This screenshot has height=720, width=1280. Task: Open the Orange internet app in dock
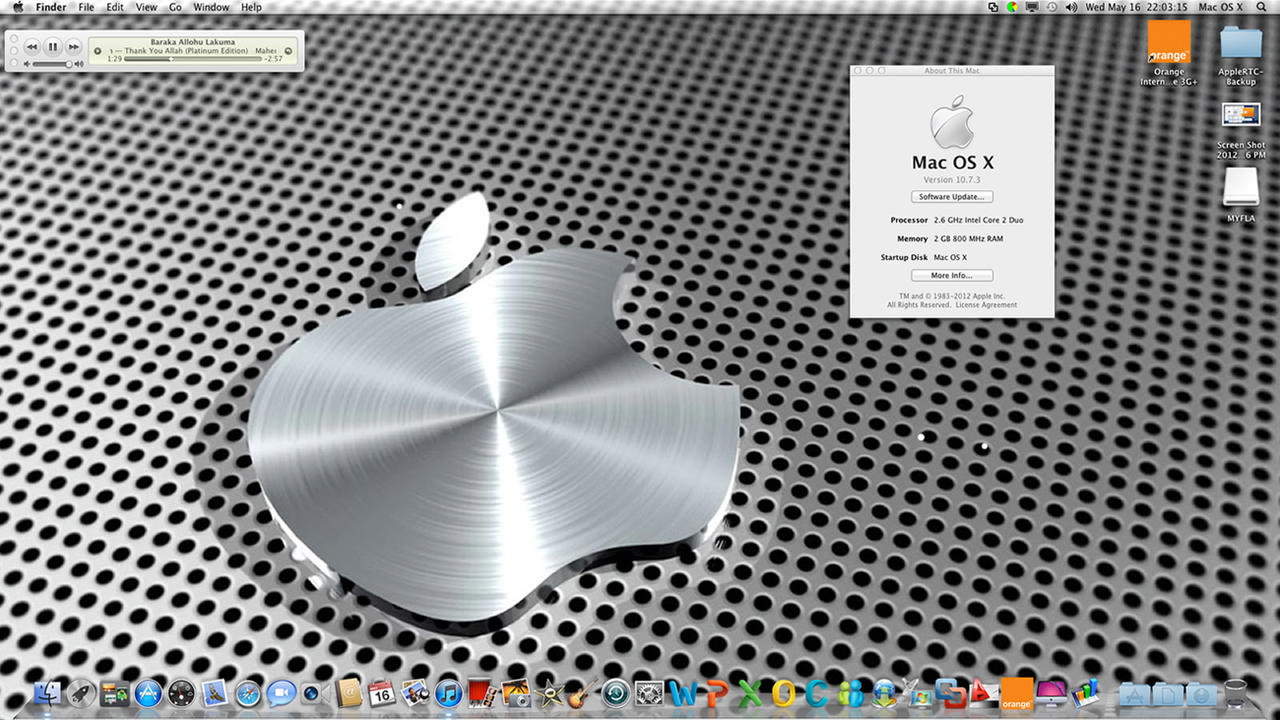click(x=1017, y=692)
